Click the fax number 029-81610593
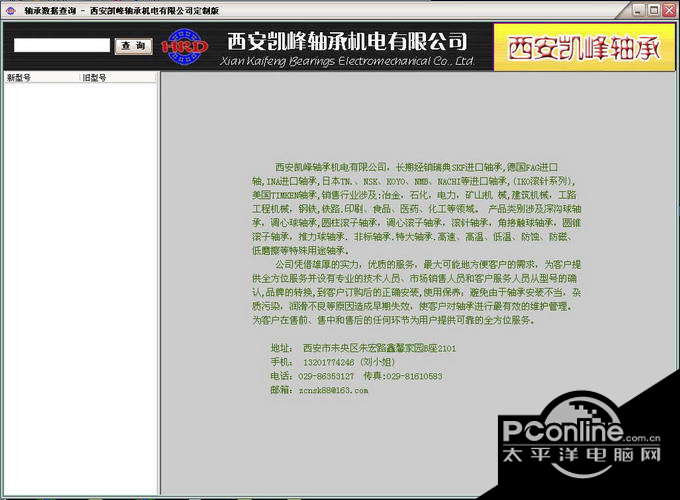680x500 pixels. pos(414,376)
